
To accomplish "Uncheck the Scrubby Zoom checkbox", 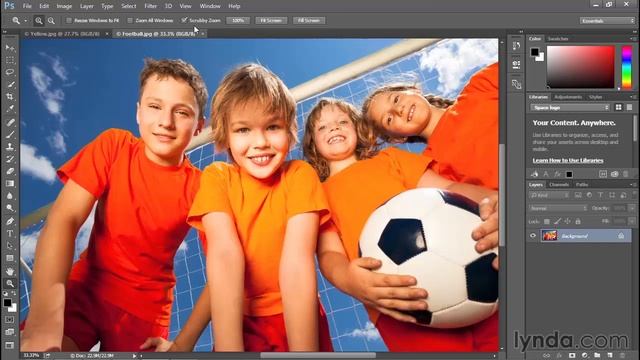I will tap(184, 20).
